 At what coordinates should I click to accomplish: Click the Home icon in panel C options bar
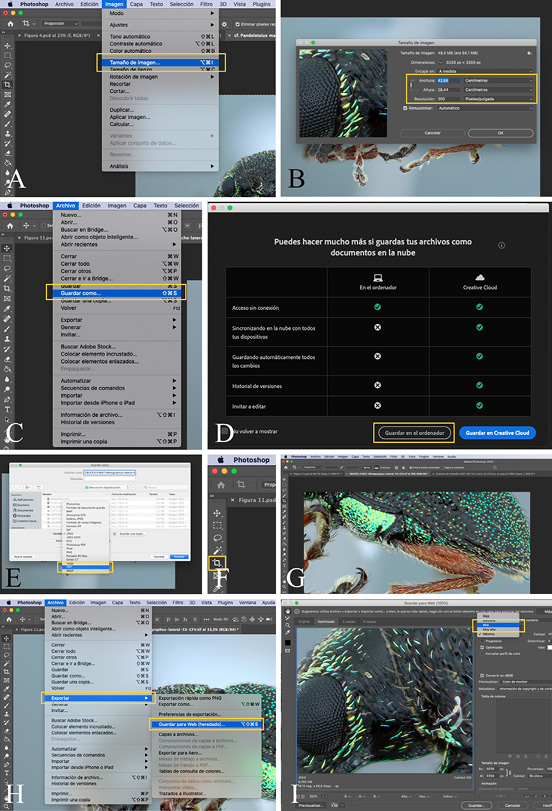(10, 226)
